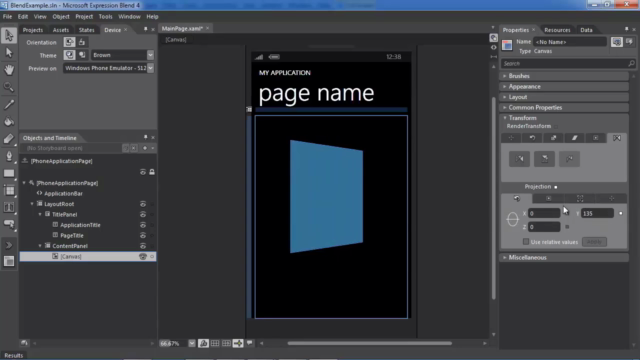Open the Skew transform tab

click(x=575, y=138)
